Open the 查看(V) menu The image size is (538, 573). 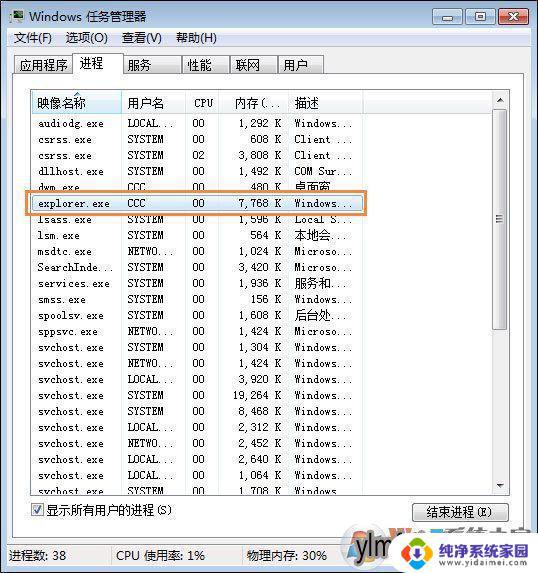(142, 38)
